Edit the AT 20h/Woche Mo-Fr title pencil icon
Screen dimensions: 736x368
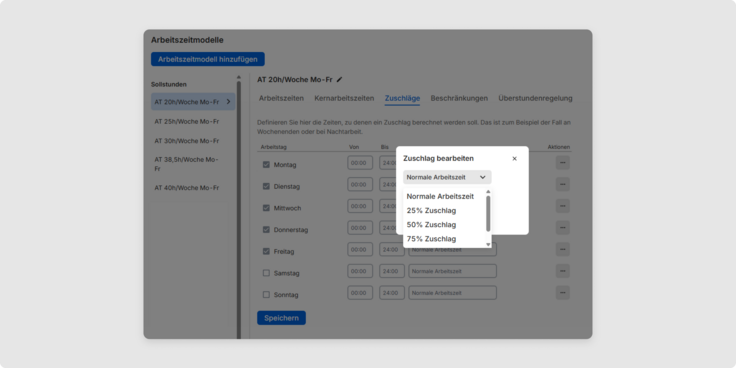coord(339,80)
